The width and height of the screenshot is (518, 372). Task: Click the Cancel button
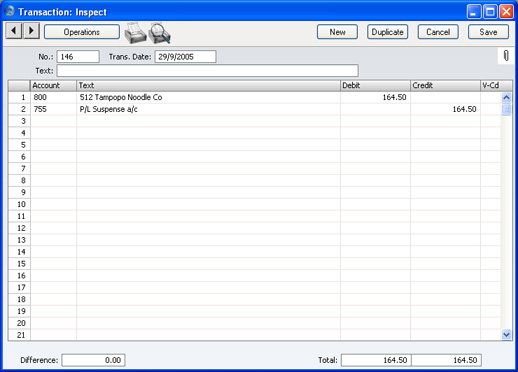point(438,32)
